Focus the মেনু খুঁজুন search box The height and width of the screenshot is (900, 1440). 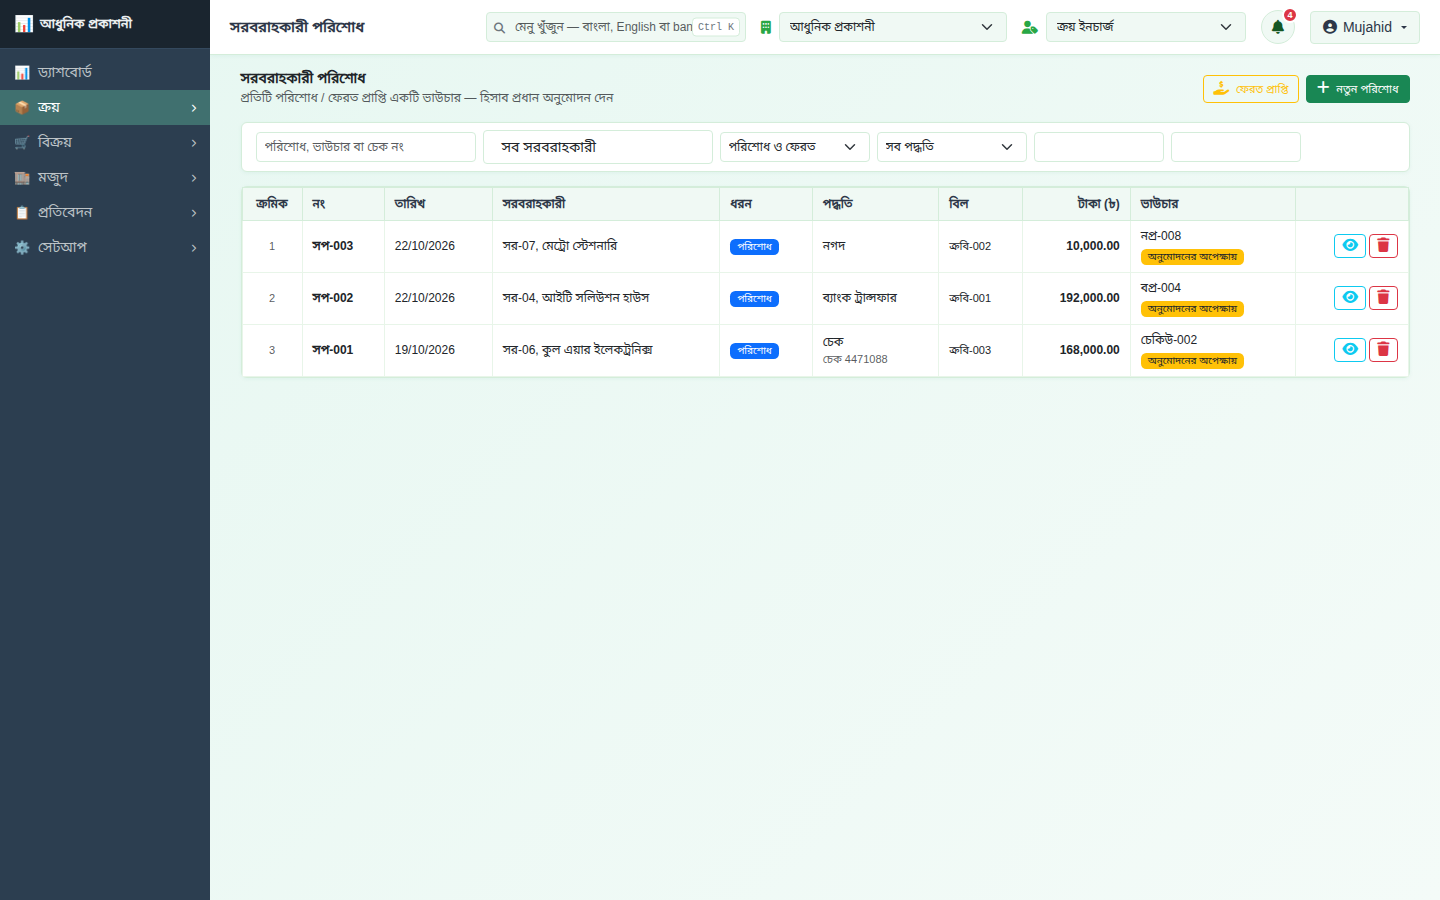[x=616, y=27]
